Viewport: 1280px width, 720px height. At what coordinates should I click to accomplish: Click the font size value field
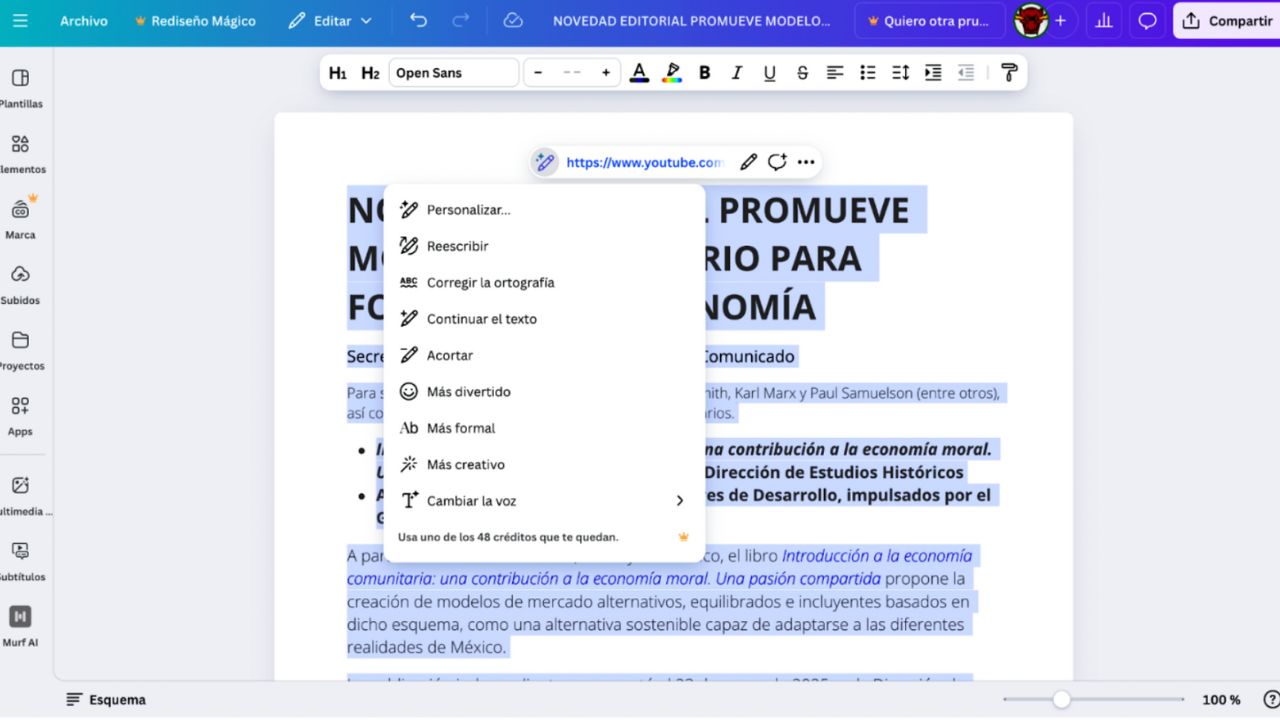pos(572,73)
